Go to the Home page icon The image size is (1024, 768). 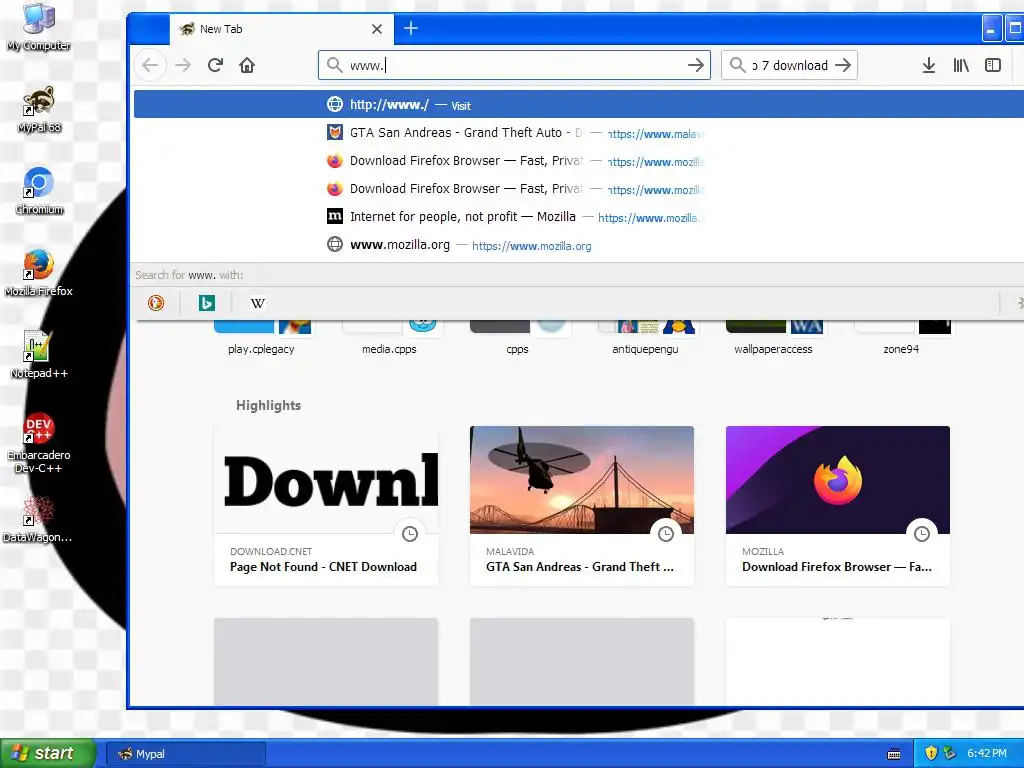pos(247,65)
